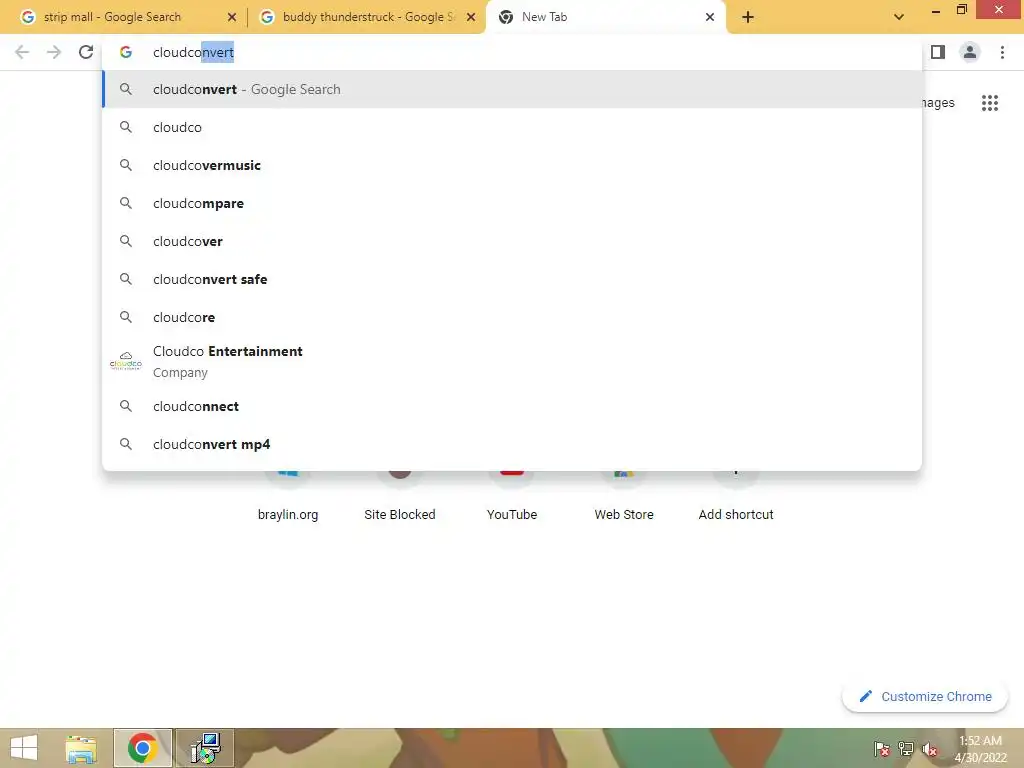The height and width of the screenshot is (768, 1024).
Task: Open the side panel icon
Action: coord(938,52)
